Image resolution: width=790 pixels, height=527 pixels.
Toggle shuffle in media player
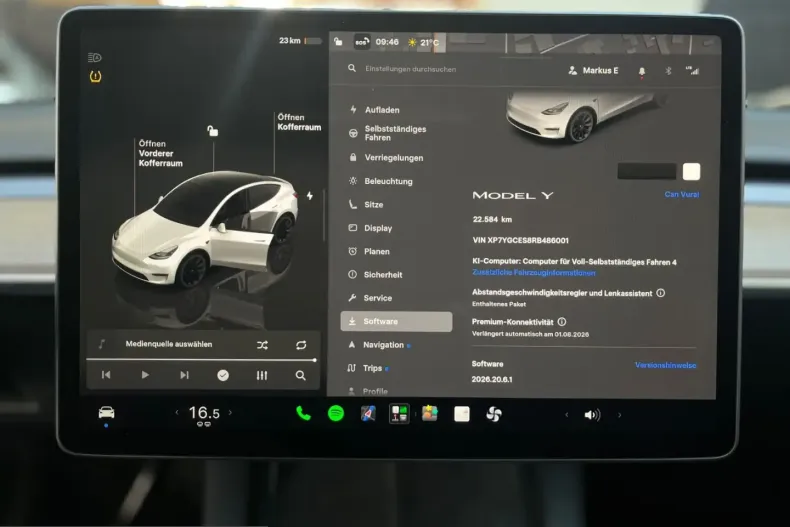coord(262,345)
